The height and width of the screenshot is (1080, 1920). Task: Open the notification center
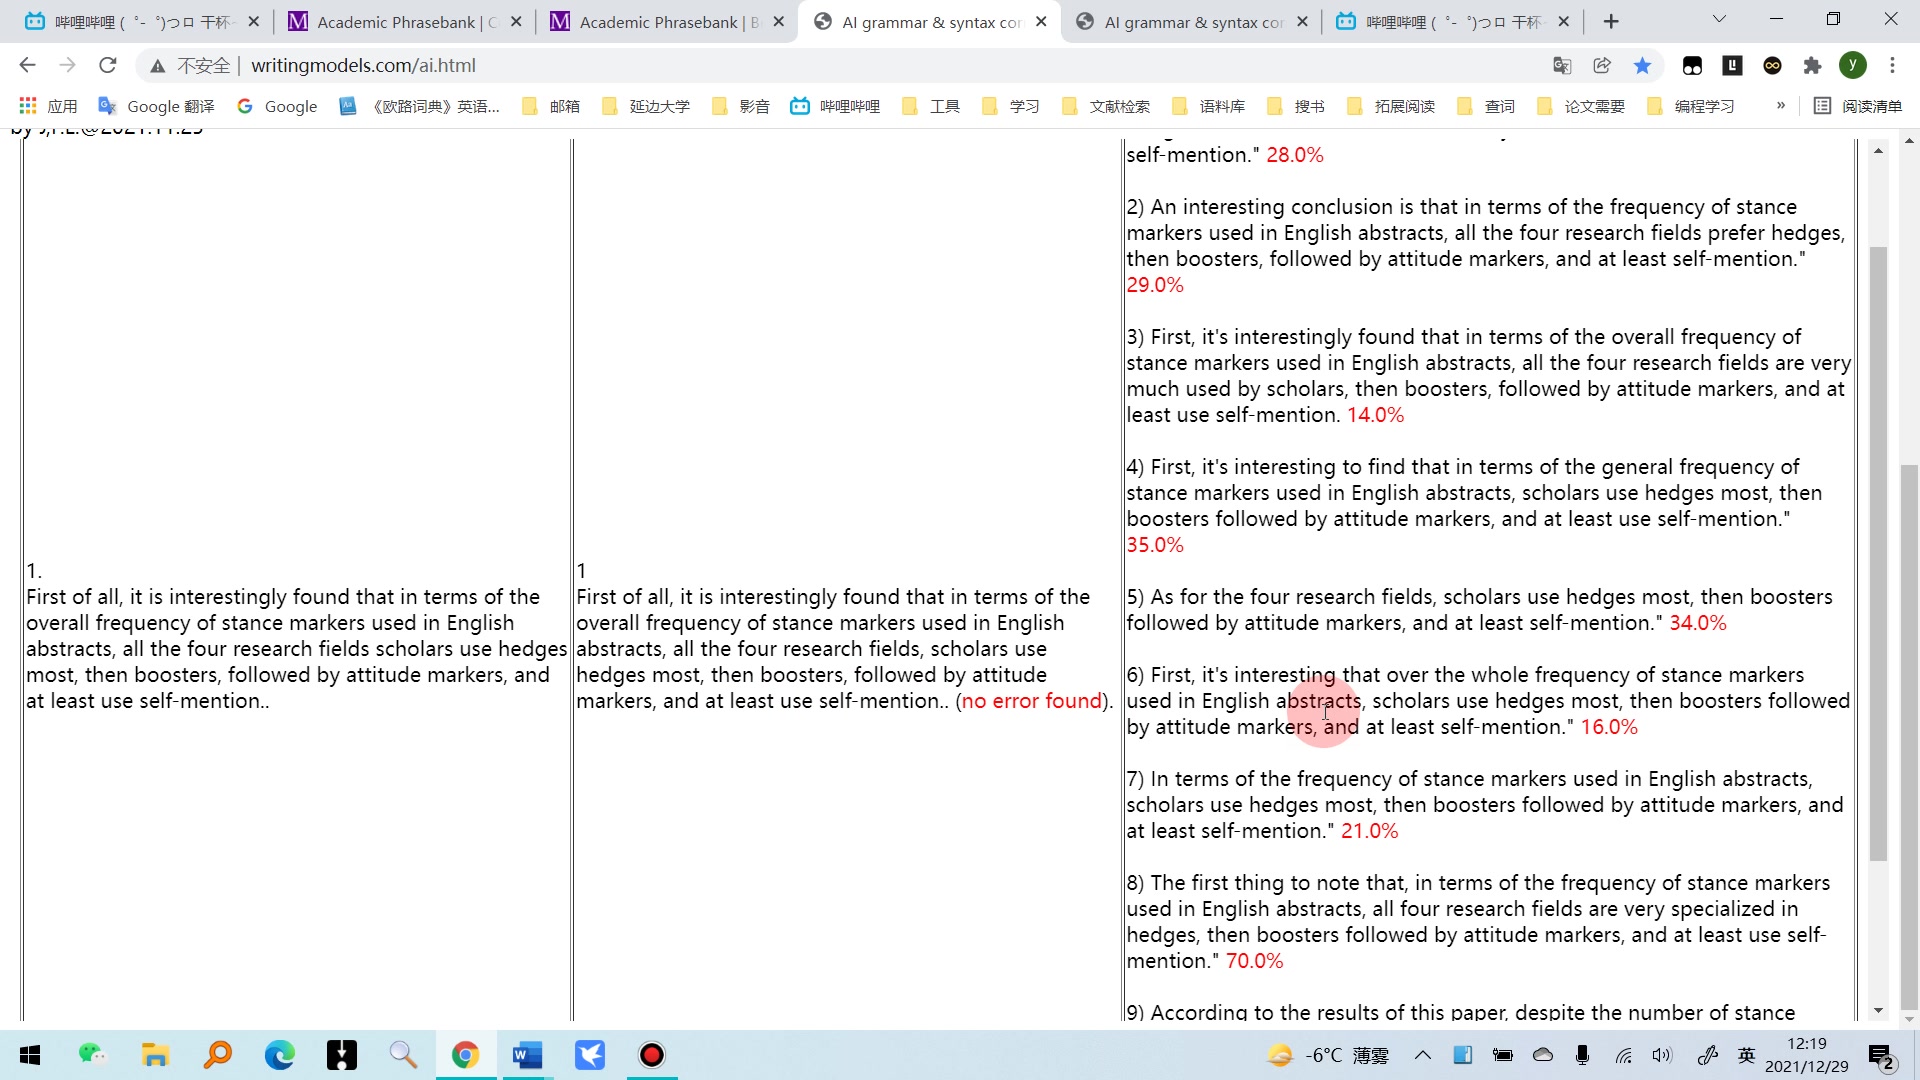click(x=1881, y=1055)
